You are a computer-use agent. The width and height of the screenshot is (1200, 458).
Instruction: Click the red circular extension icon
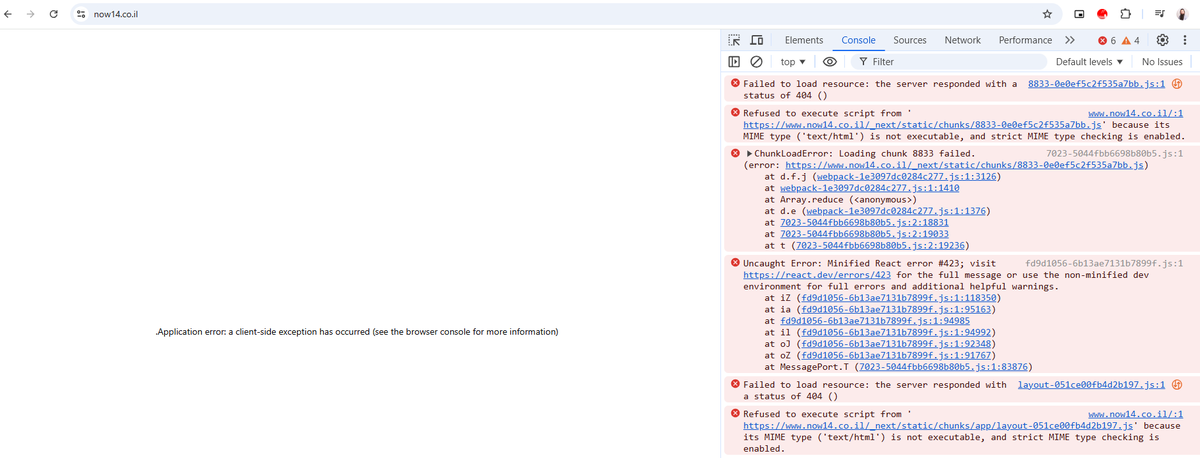(x=1102, y=14)
